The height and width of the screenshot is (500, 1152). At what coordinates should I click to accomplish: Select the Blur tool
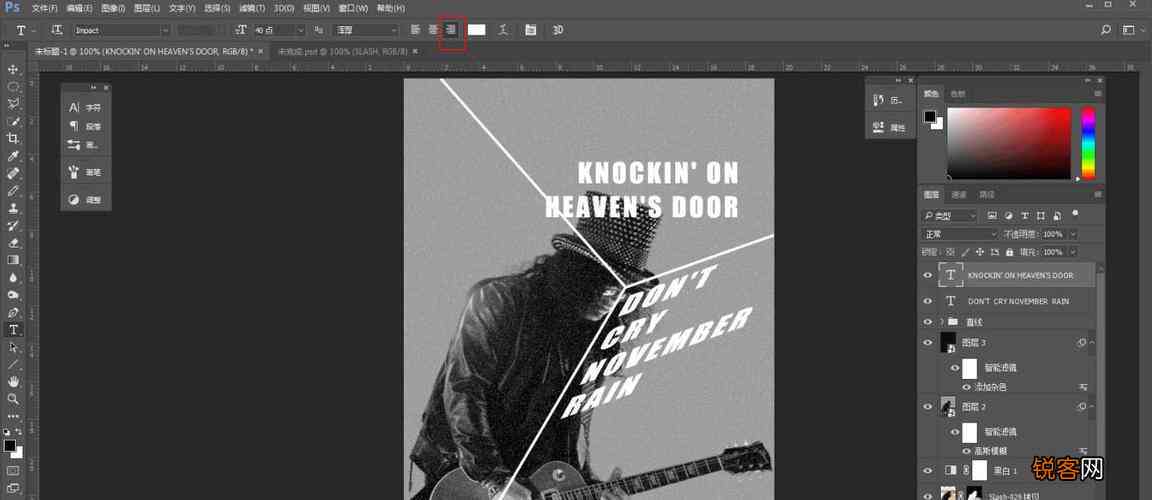point(12,278)
